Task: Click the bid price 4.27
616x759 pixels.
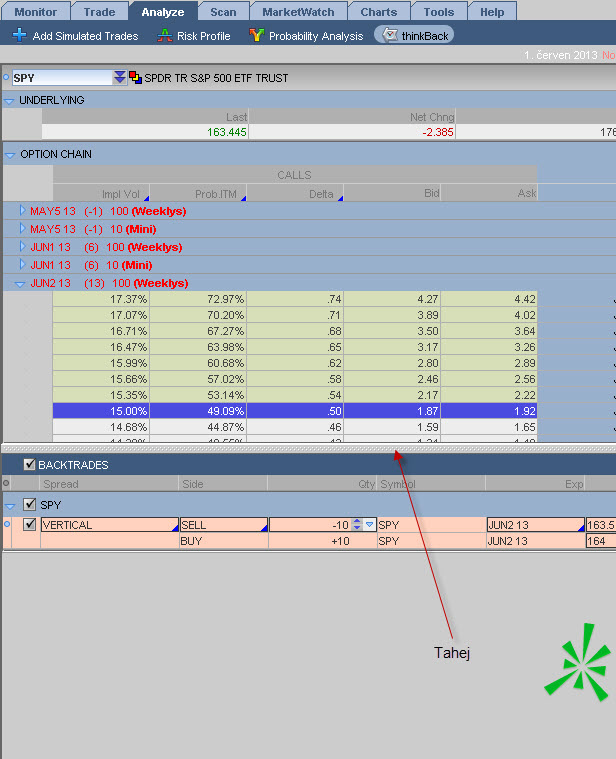Action: tap(428, 299)
